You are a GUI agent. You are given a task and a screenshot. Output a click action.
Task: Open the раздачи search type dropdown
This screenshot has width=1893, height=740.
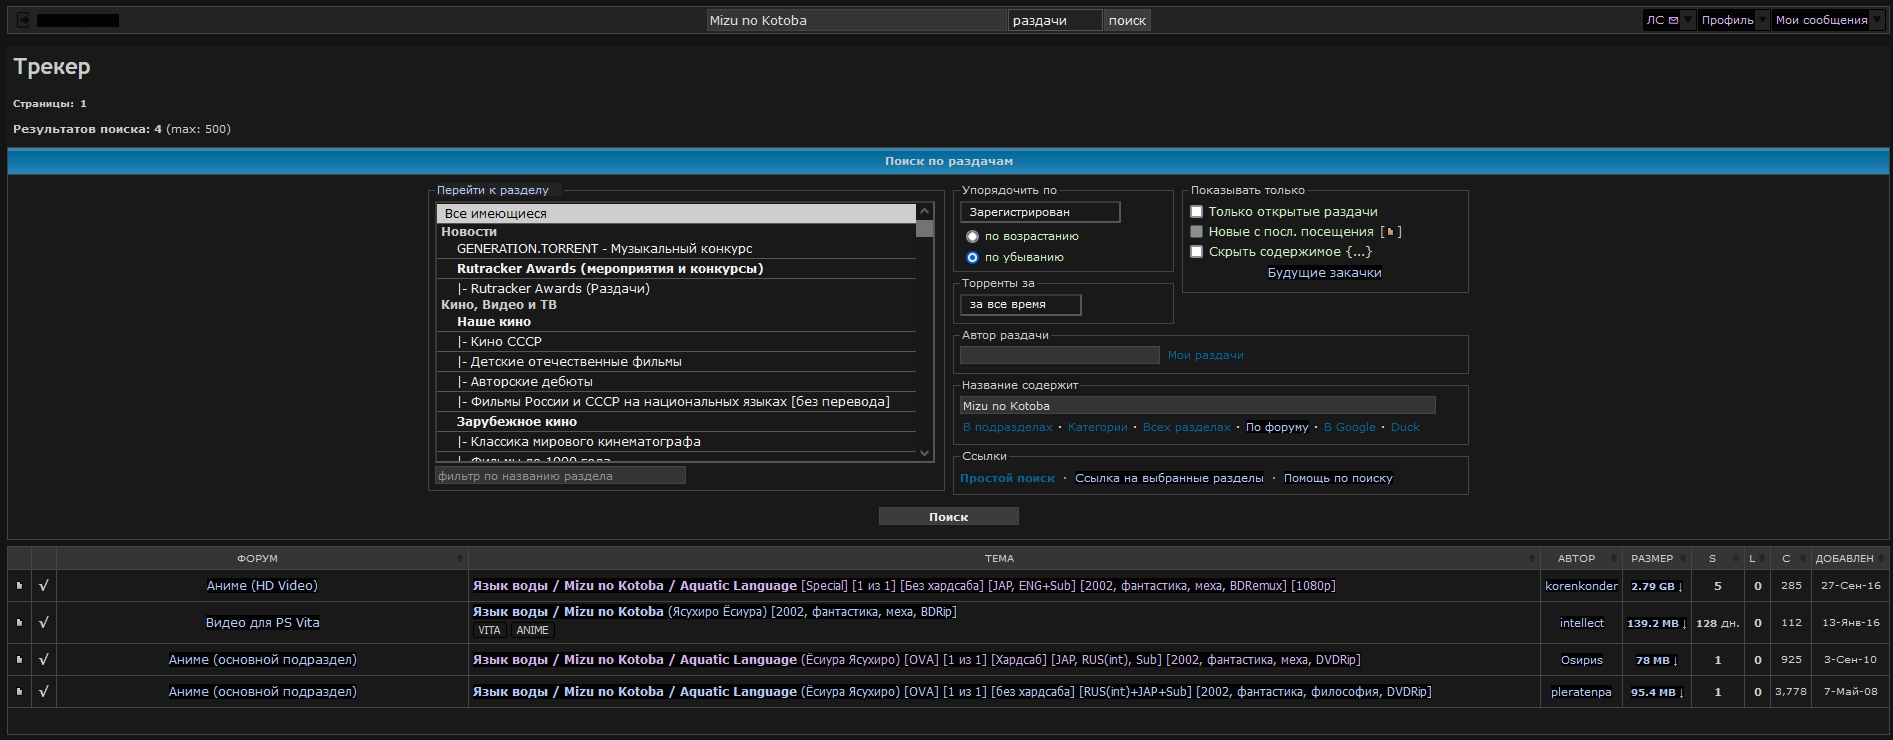tap(1055, 20)
